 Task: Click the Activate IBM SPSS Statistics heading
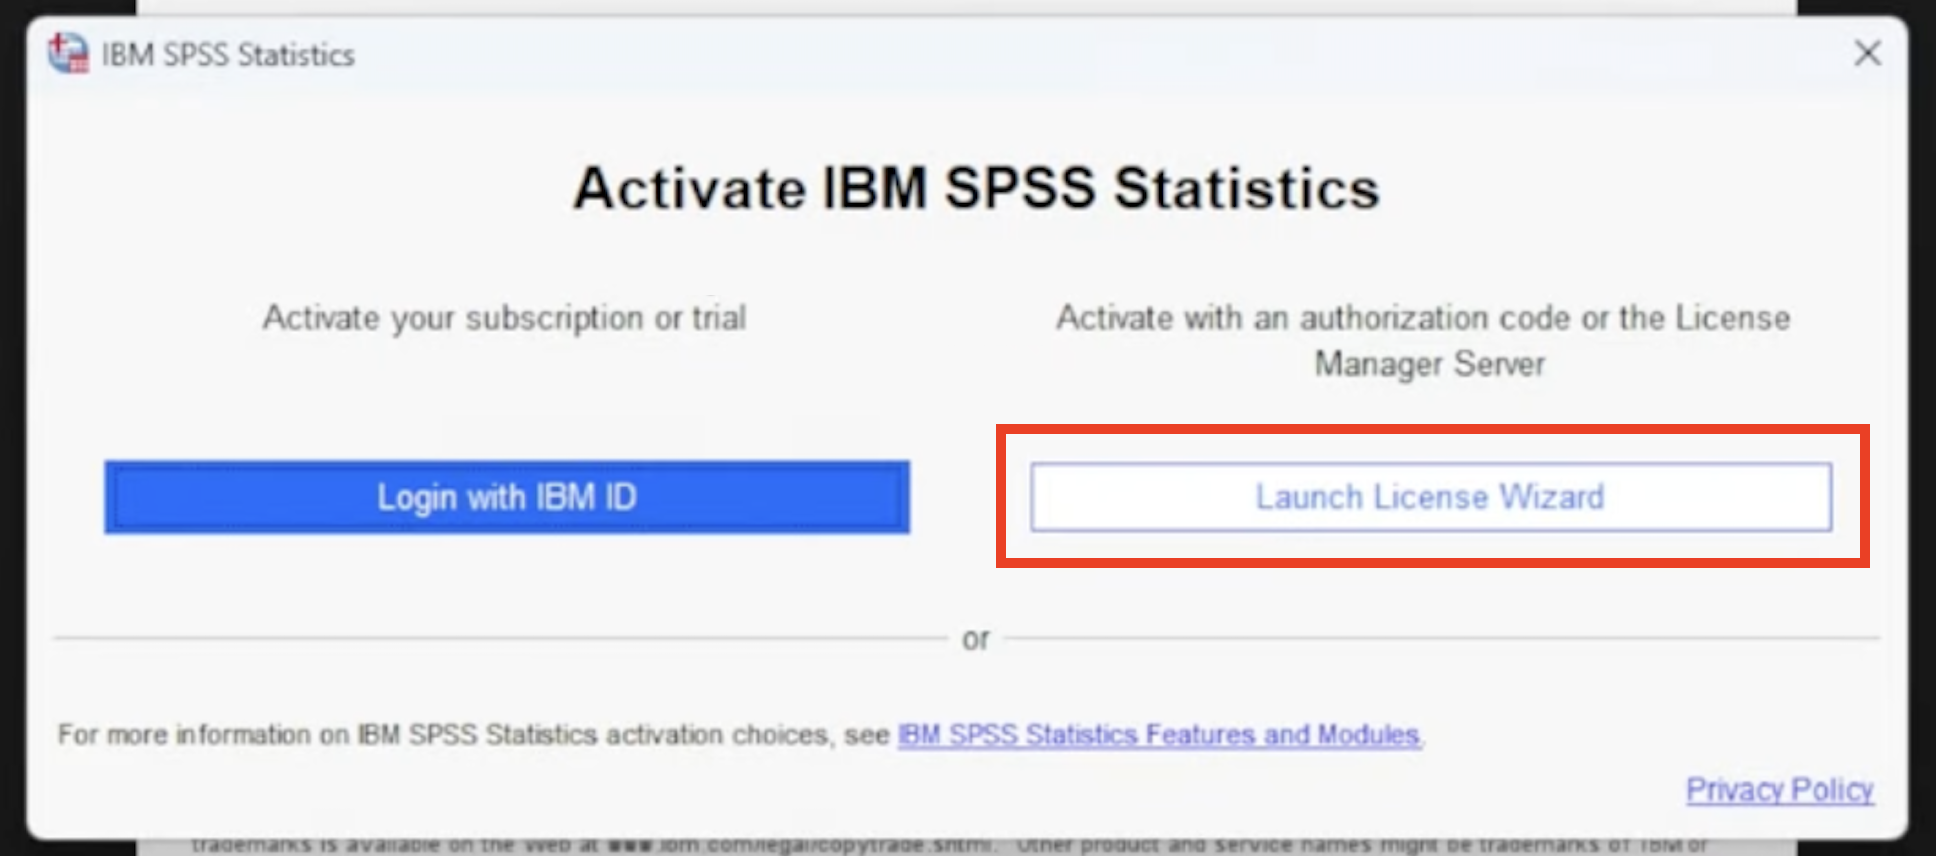976,188
